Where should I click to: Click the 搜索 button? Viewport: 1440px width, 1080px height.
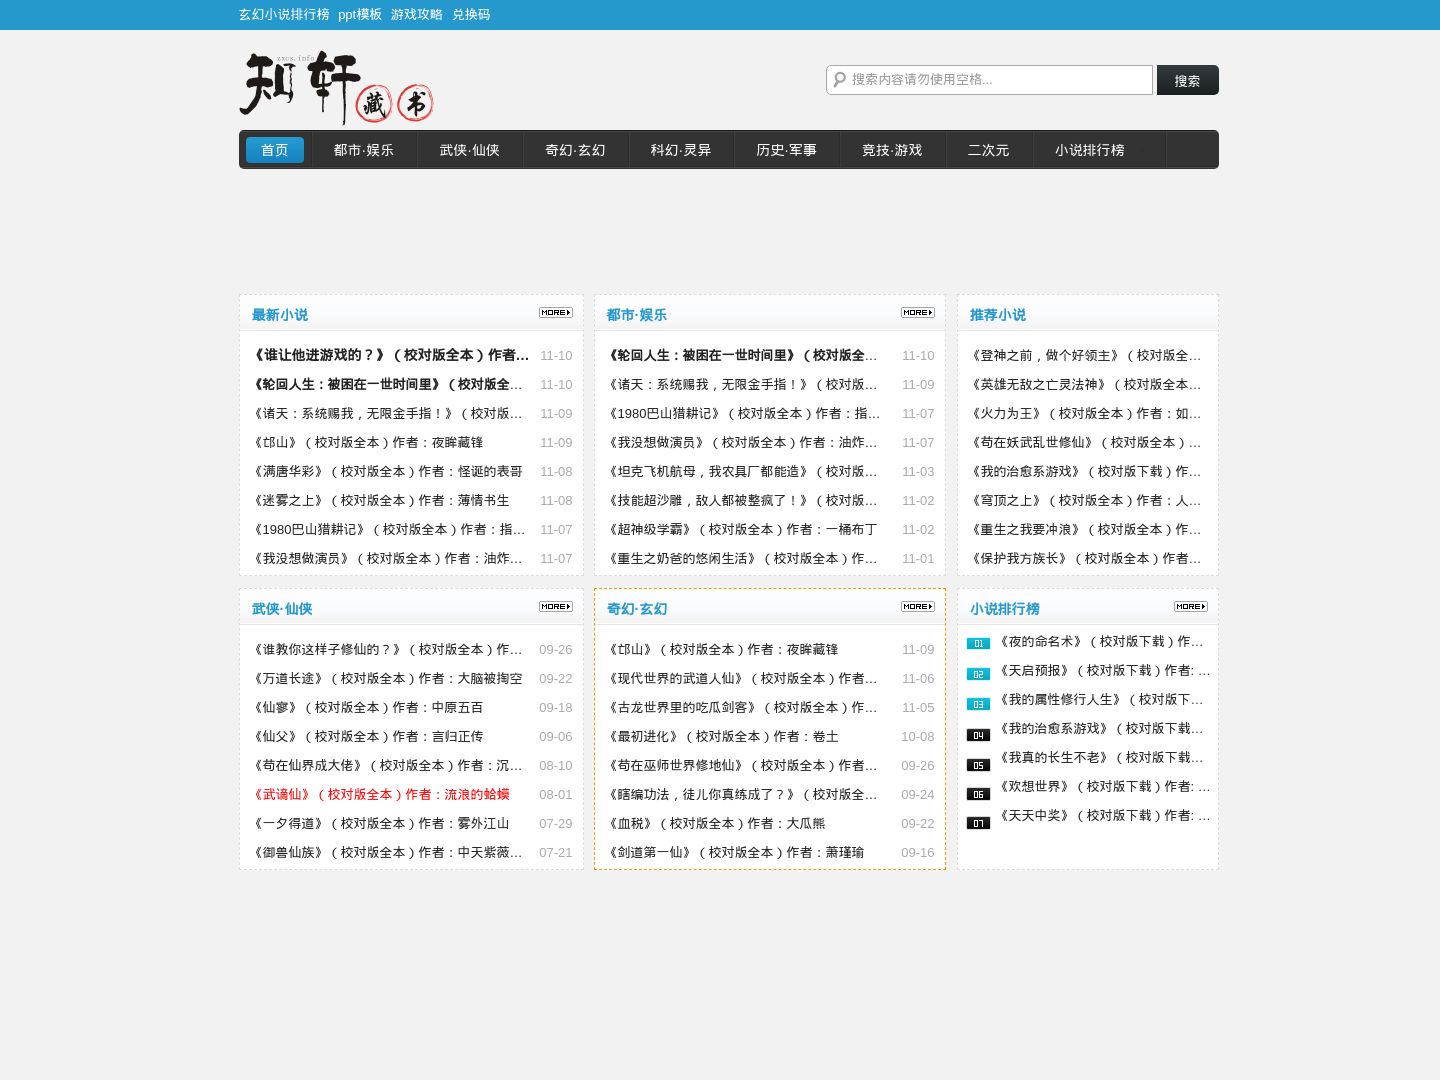(1188, 80)
